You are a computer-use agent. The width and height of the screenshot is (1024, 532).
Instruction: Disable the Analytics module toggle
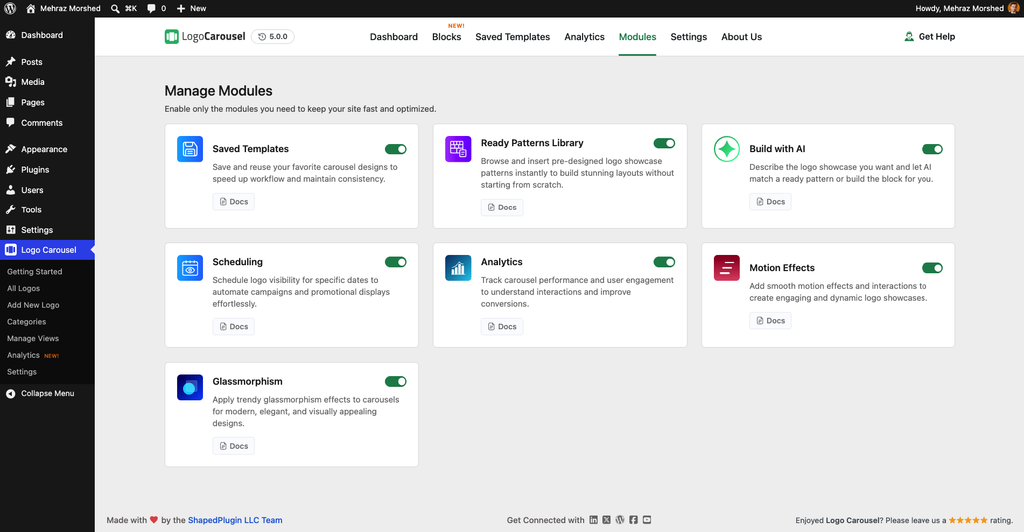coord(664,262)
